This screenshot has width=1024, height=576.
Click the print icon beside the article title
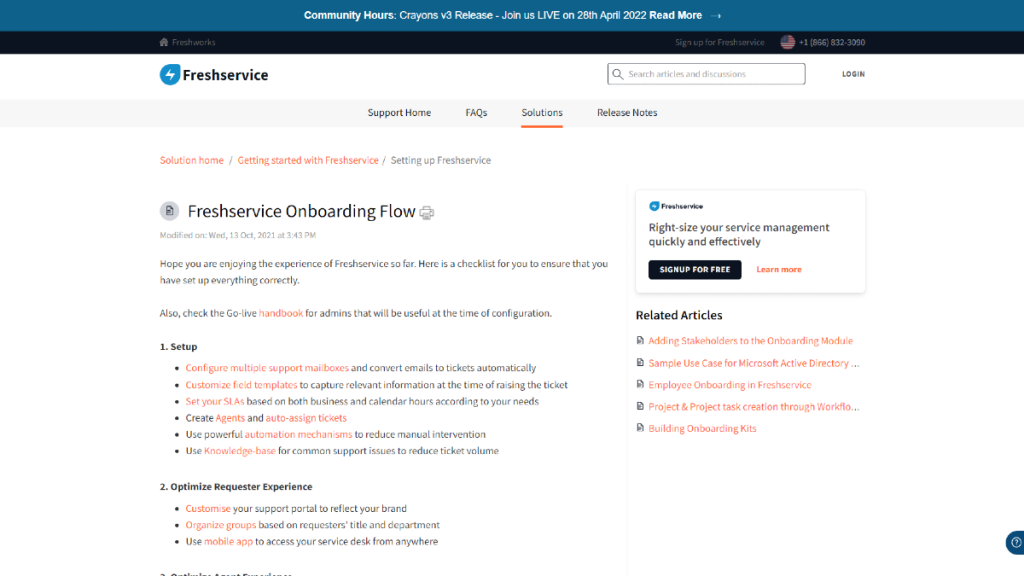tap(426, 213)
